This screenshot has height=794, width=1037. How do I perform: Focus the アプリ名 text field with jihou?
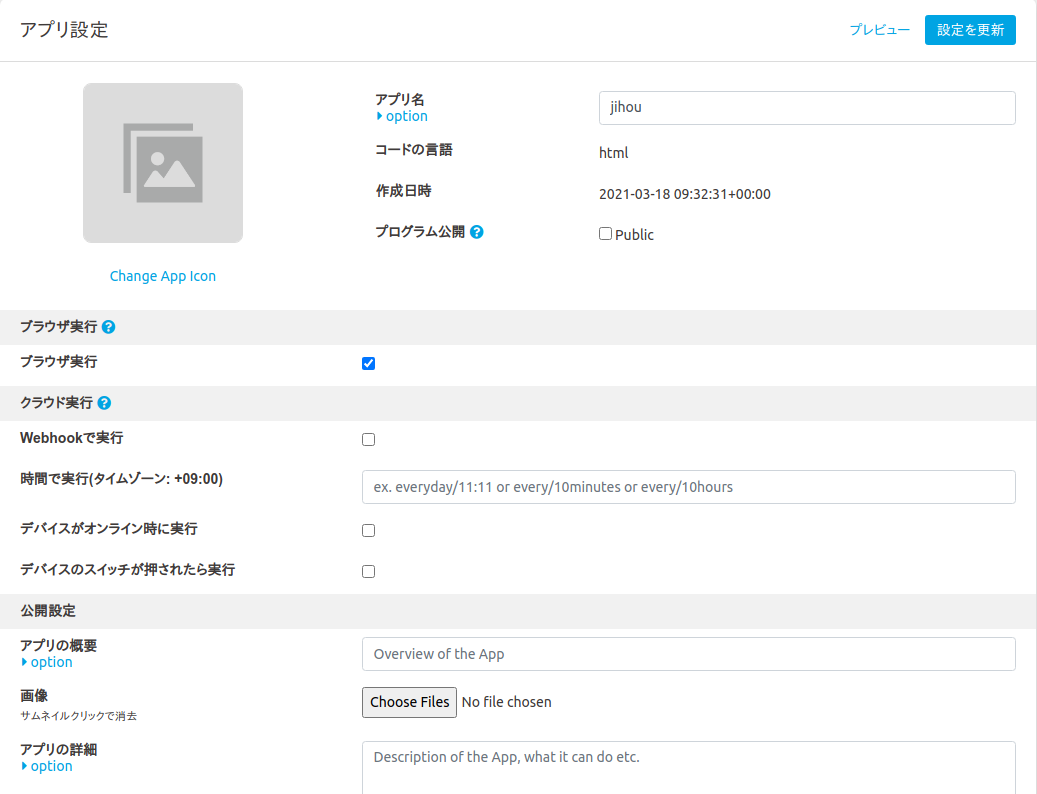tap(806, 108)
